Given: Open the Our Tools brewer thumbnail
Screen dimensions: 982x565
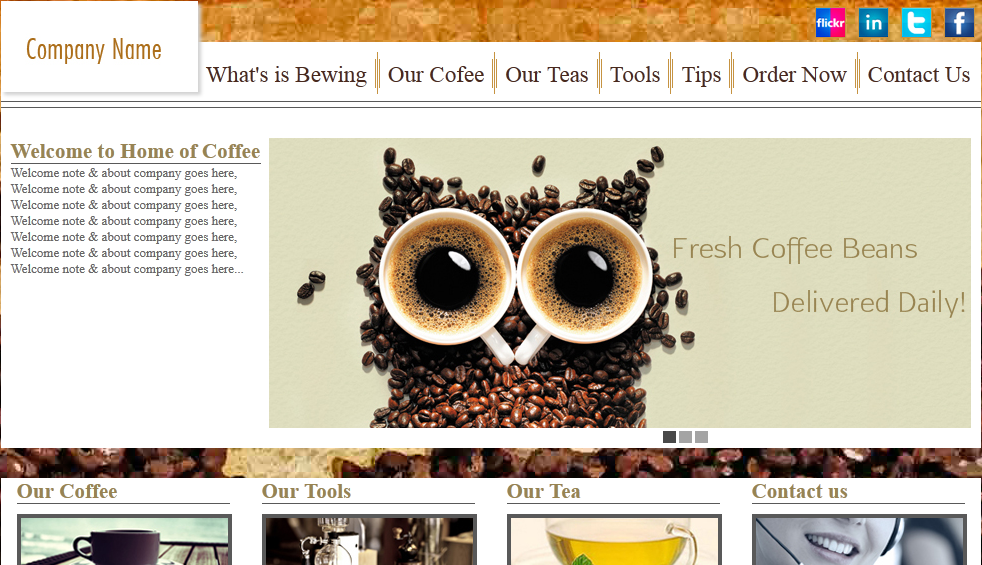Looking at the screenshot, I should coord(370,540).
